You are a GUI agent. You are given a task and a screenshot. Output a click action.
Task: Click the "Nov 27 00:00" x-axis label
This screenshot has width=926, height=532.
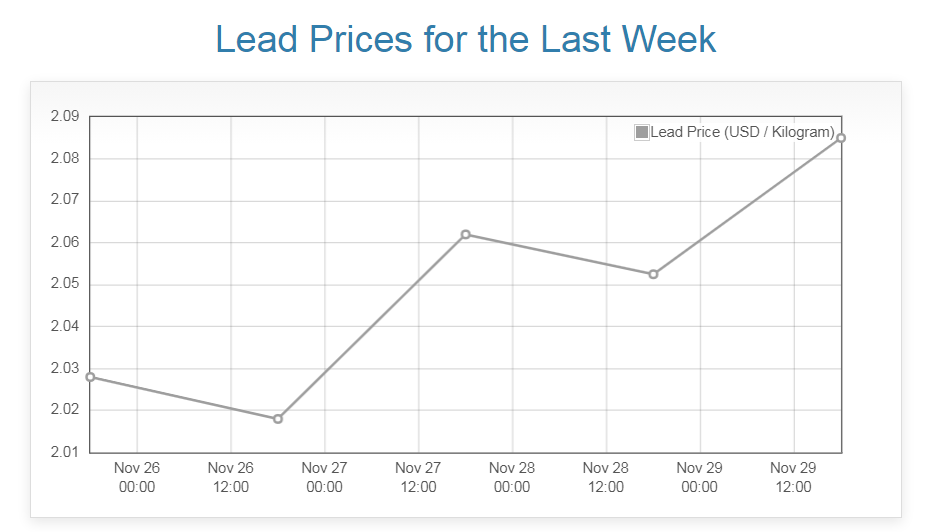coord(324,478)
